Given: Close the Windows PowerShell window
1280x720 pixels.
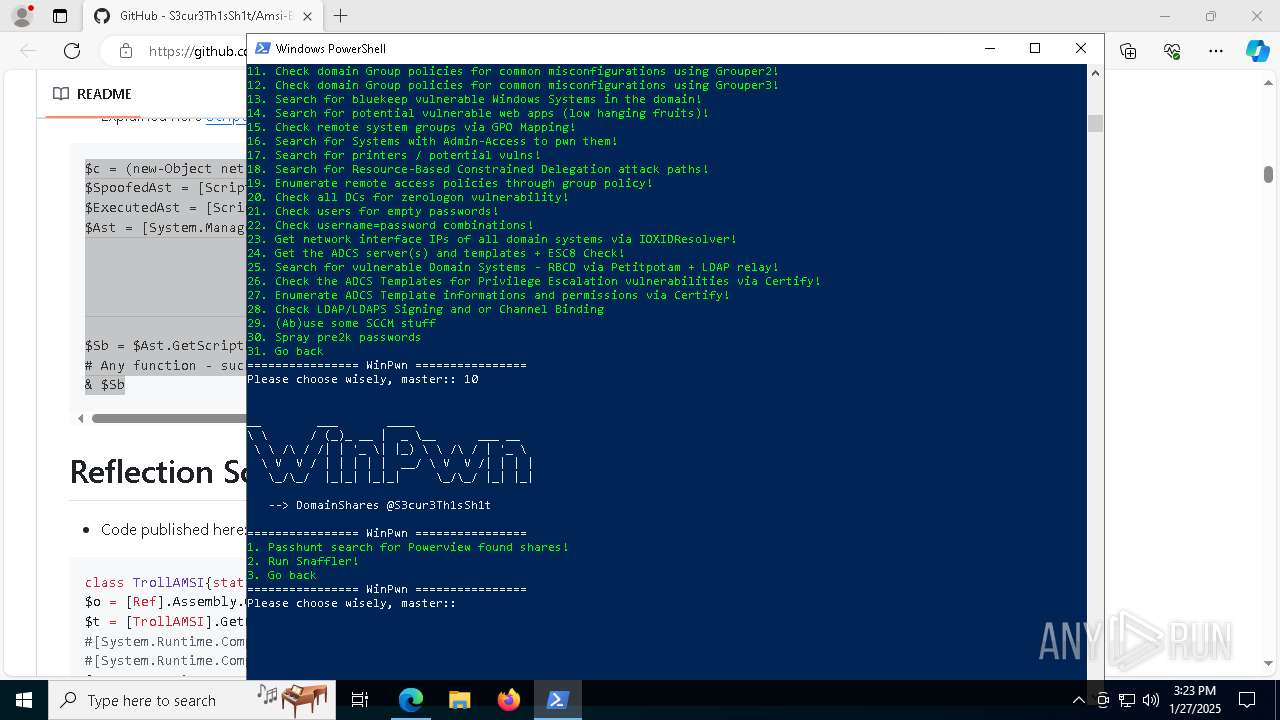Looking at the screenshot, I should point(1081,48).
